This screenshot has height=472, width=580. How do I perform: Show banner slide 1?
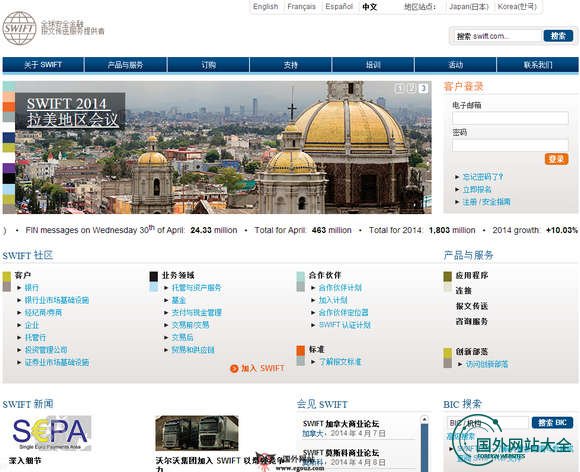399,88
